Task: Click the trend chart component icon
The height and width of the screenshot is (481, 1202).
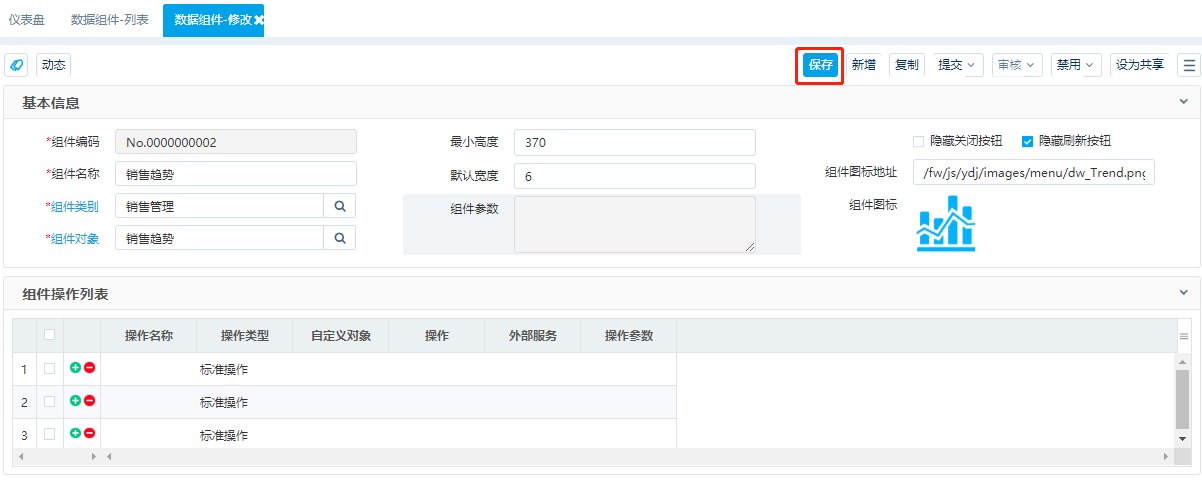Action: coord(946,223)
